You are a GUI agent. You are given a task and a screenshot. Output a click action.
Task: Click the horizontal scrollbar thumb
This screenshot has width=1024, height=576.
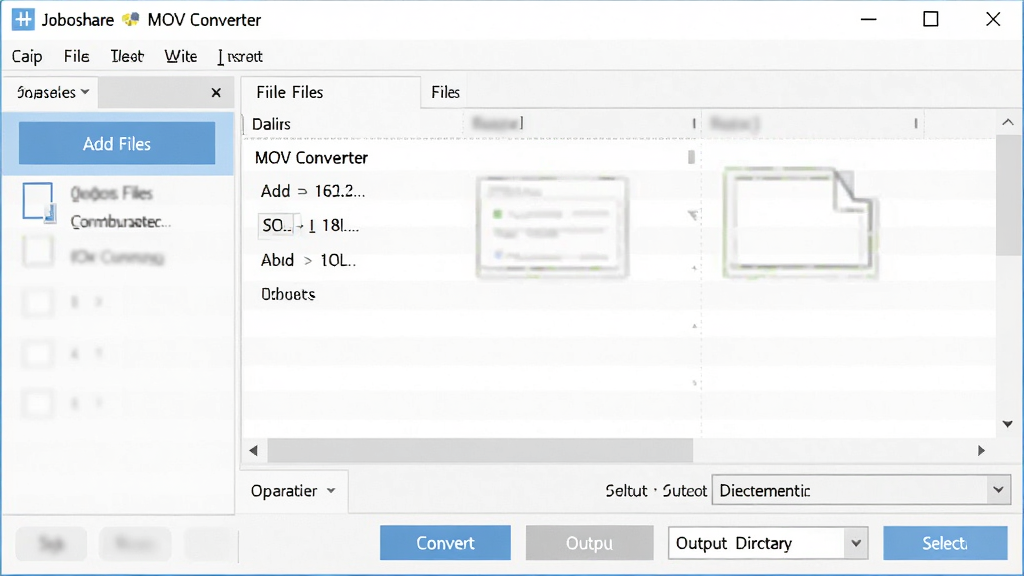(x=480, y=451)
